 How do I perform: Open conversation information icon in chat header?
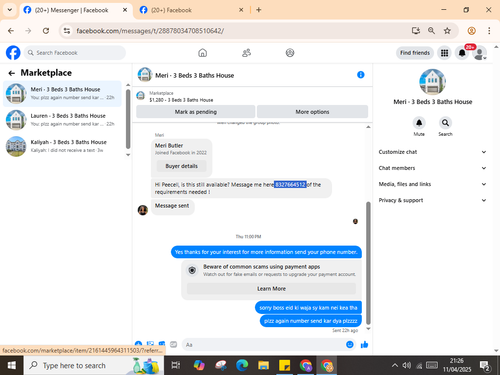pos(361,75)
